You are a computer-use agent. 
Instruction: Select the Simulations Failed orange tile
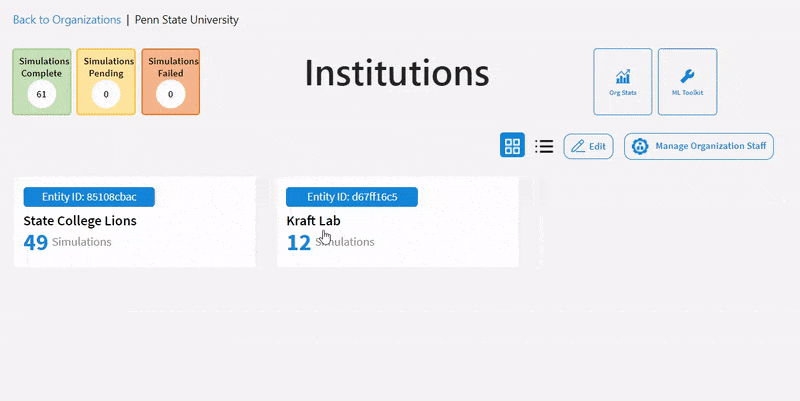(170, 82)
